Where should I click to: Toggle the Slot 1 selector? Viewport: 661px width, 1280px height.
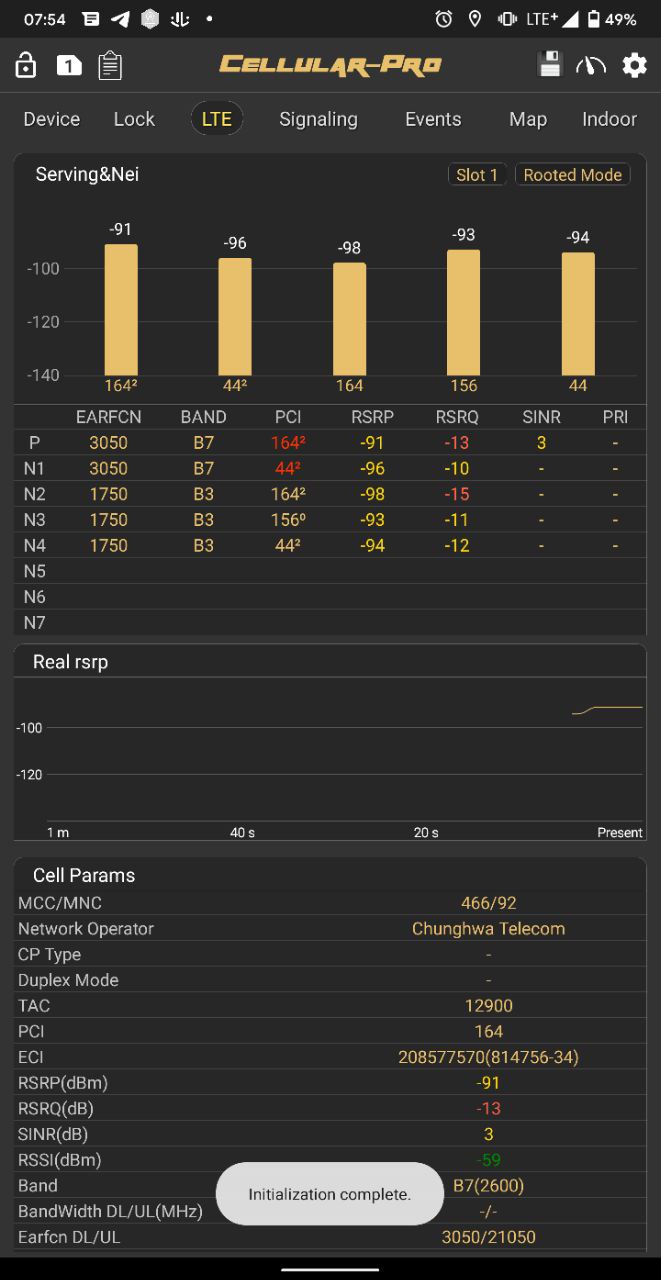(x=477, y=175)
